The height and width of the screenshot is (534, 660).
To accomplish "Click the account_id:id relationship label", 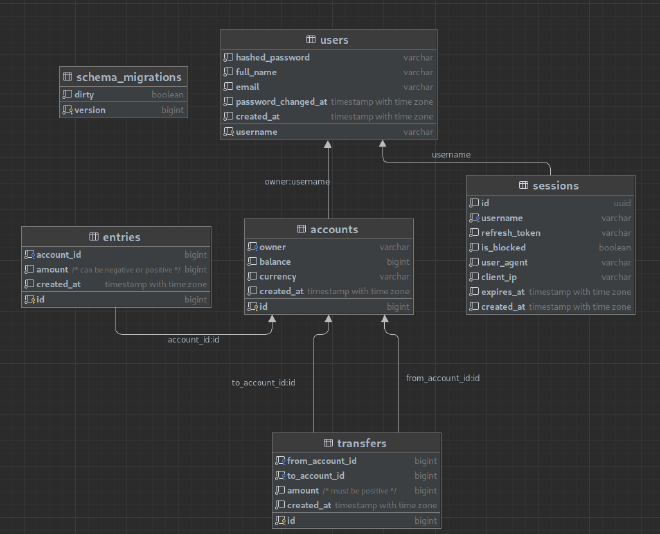I will 193,340.
